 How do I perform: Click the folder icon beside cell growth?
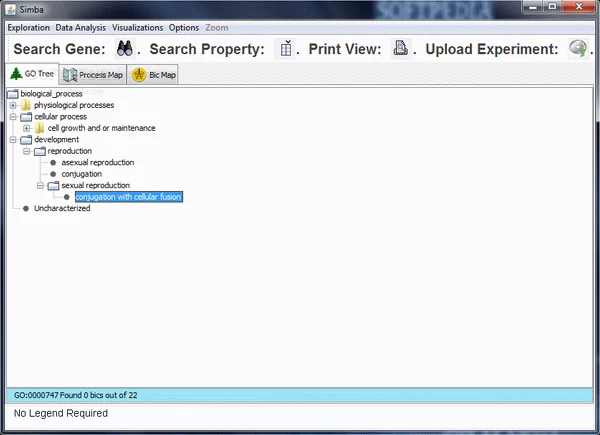tap(40, 128)
